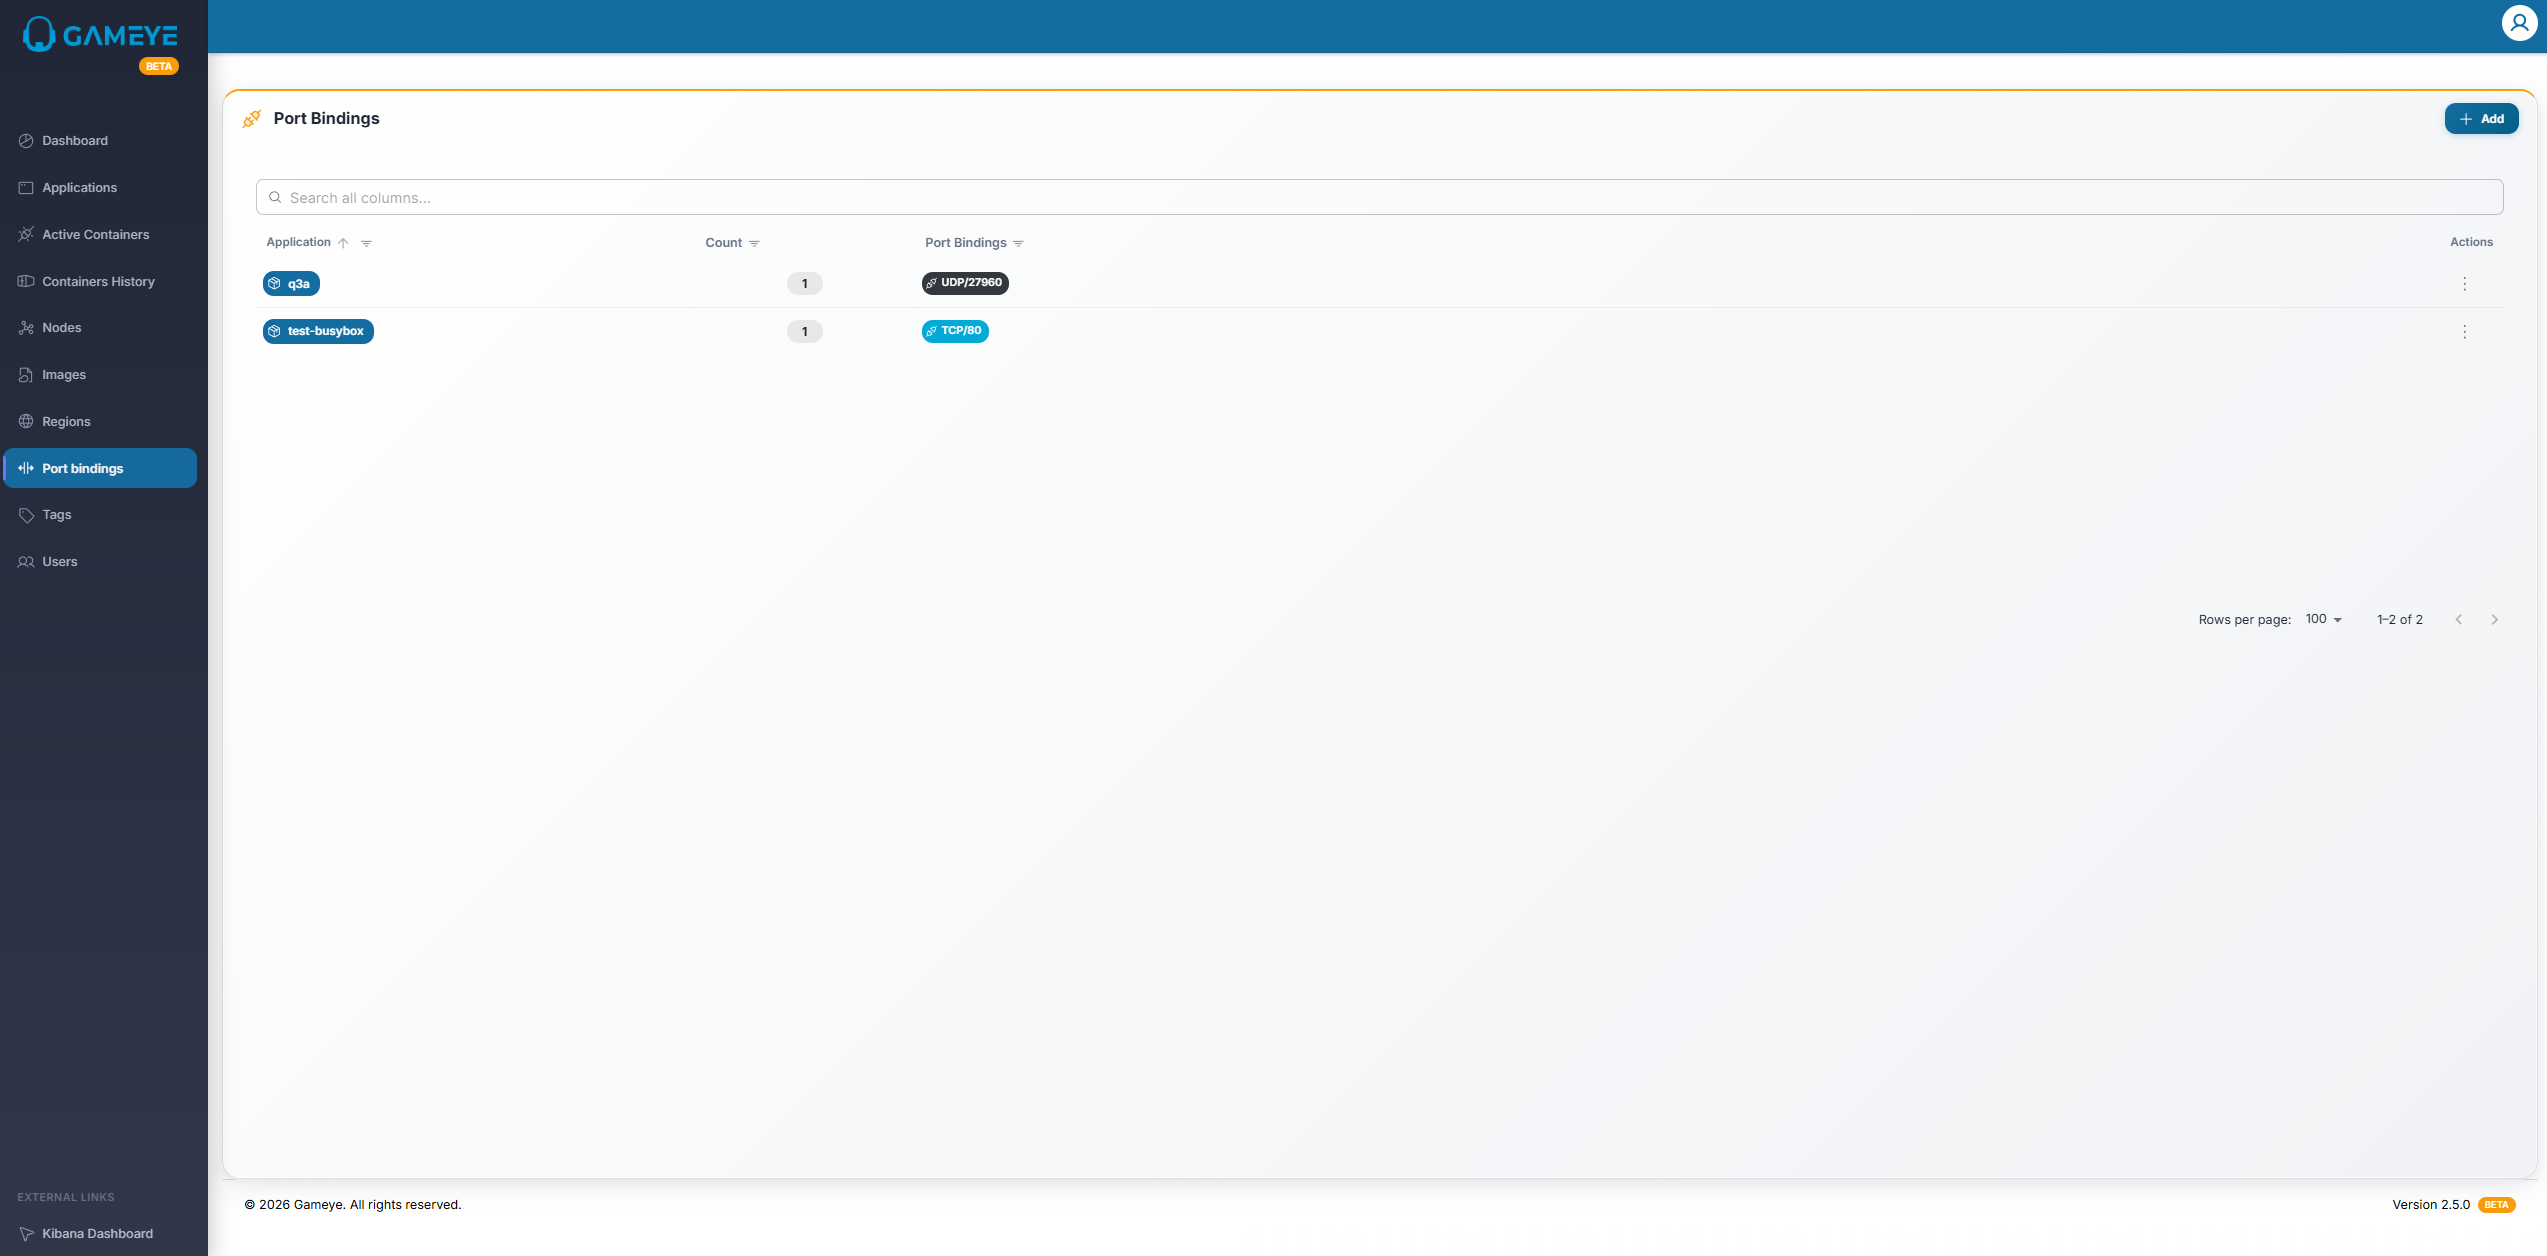Open the user profile avatar icon
This screenshot has width=2547, height=1256.
[x=2519, y=23]
